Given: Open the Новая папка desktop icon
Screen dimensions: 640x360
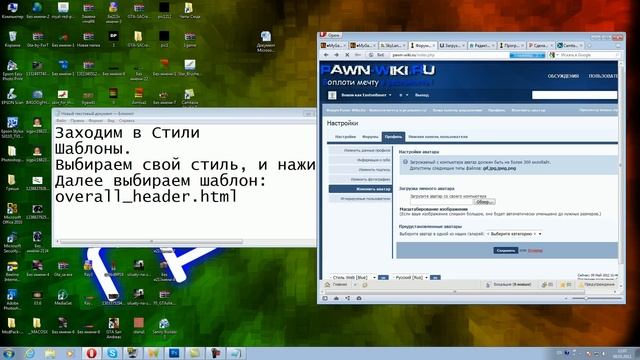Looking at the screenshot, I should point(88,39).
